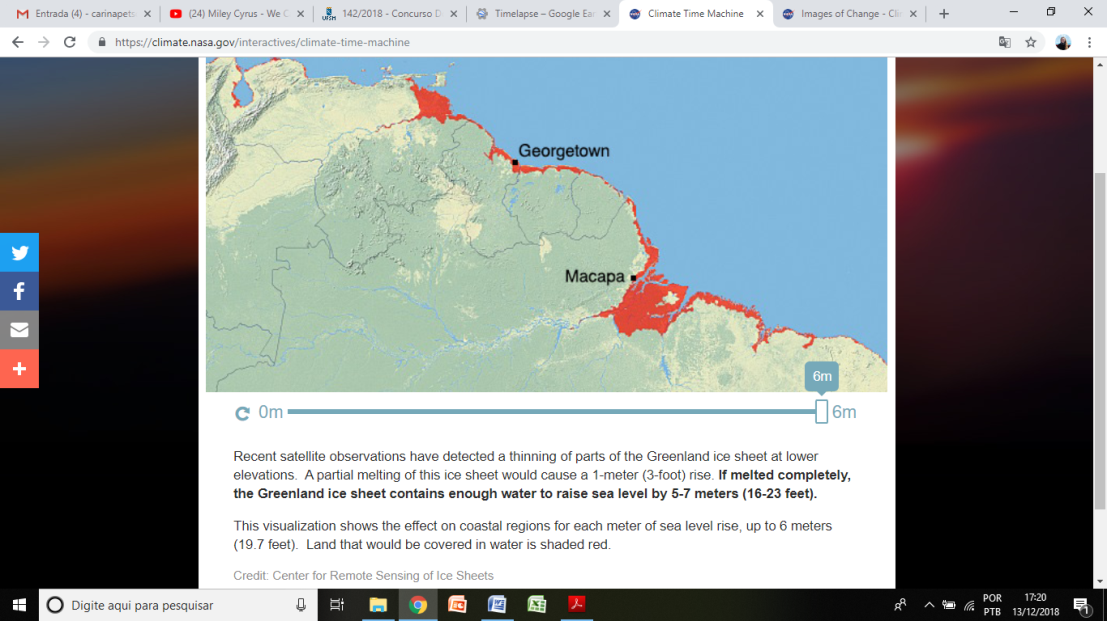Share page via email envelope icon
Viewport: 1107px width, 621px height.
click(19, 330)
